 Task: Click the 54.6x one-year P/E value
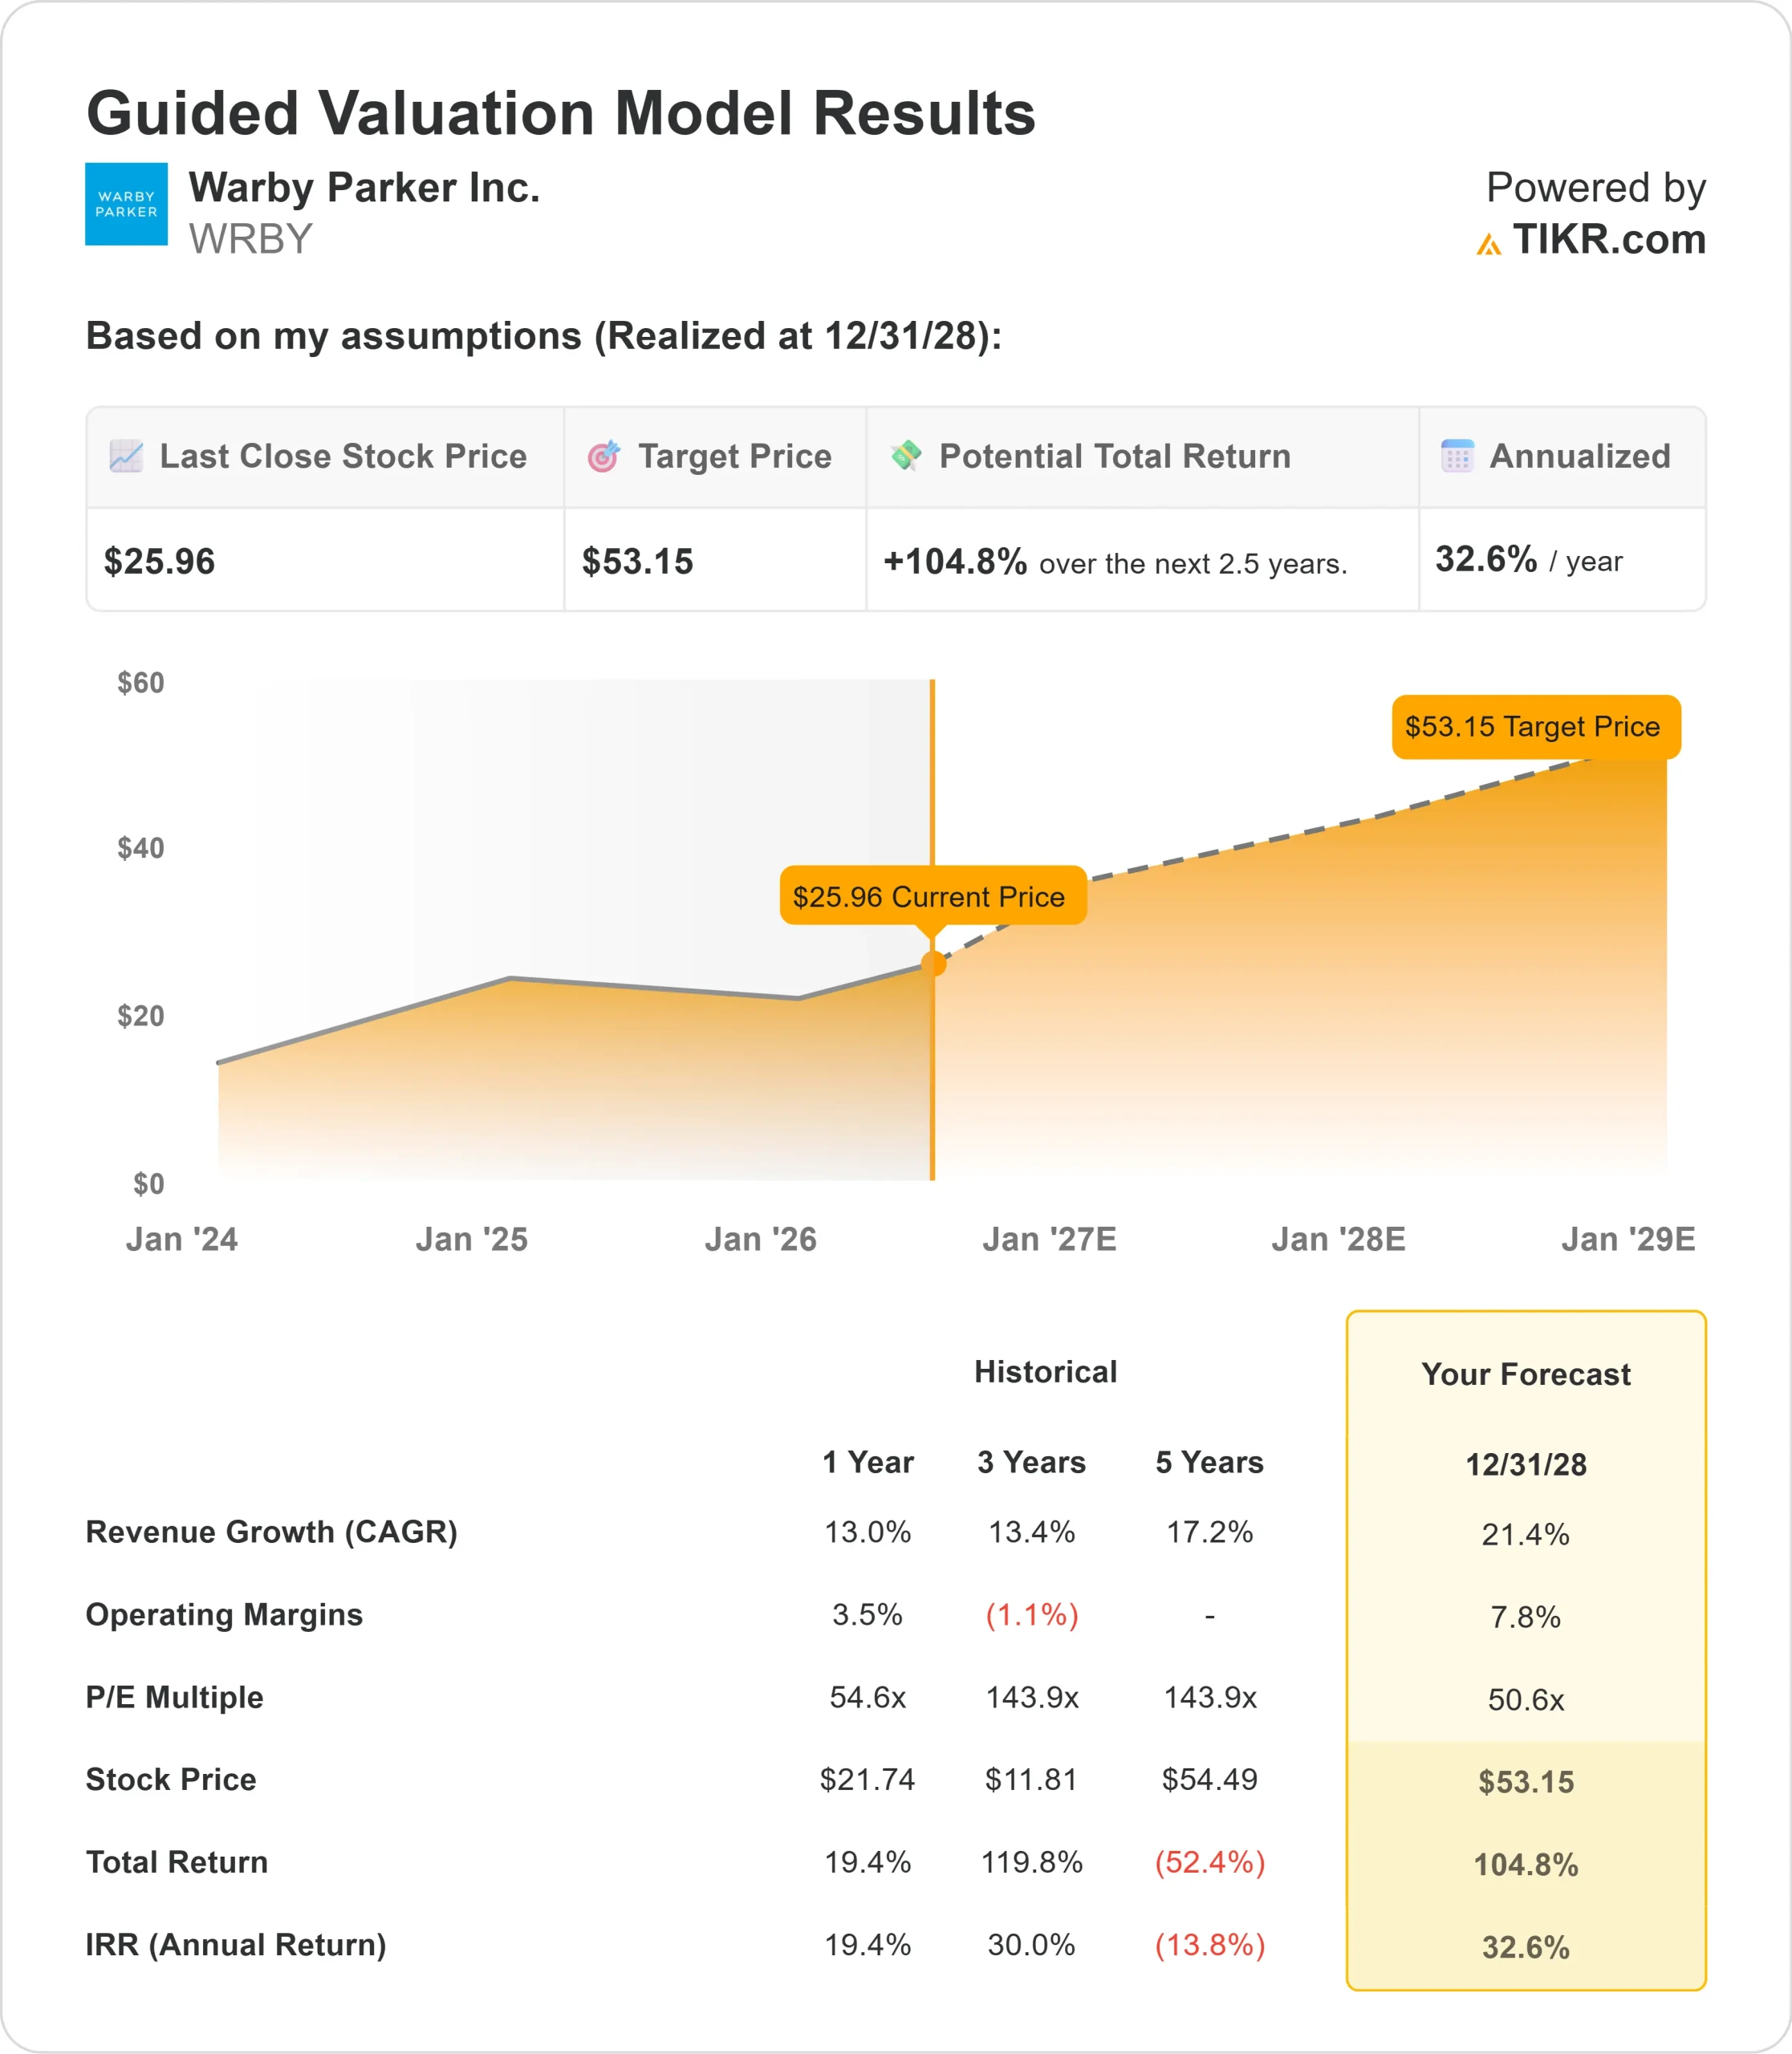coord(868,1697)
